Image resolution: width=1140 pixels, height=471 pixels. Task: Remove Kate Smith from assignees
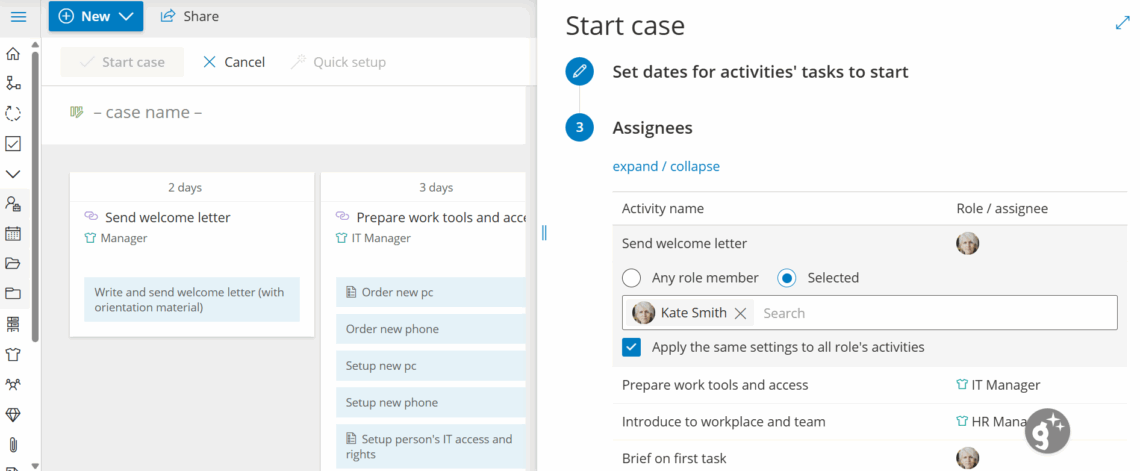[740, 313]
